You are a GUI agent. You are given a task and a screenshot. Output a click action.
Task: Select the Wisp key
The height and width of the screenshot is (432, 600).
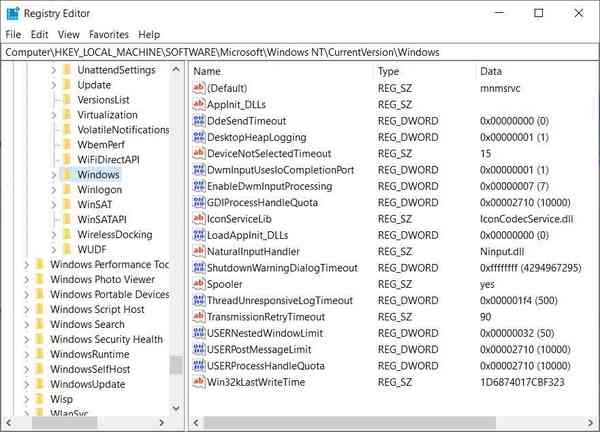click(61, 399)
